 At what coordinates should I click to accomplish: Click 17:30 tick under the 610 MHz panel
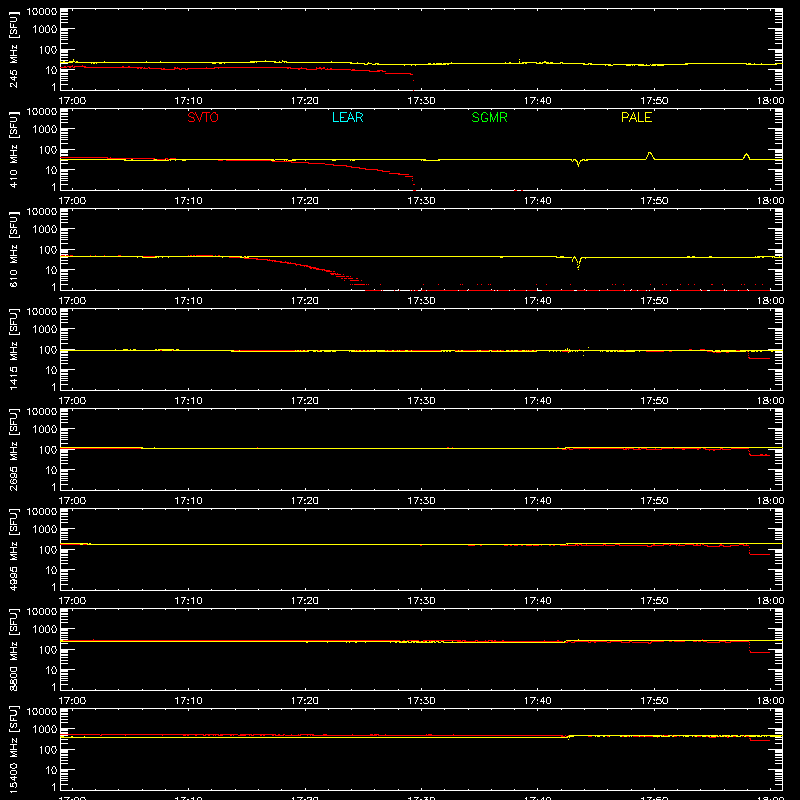point(421,301)
